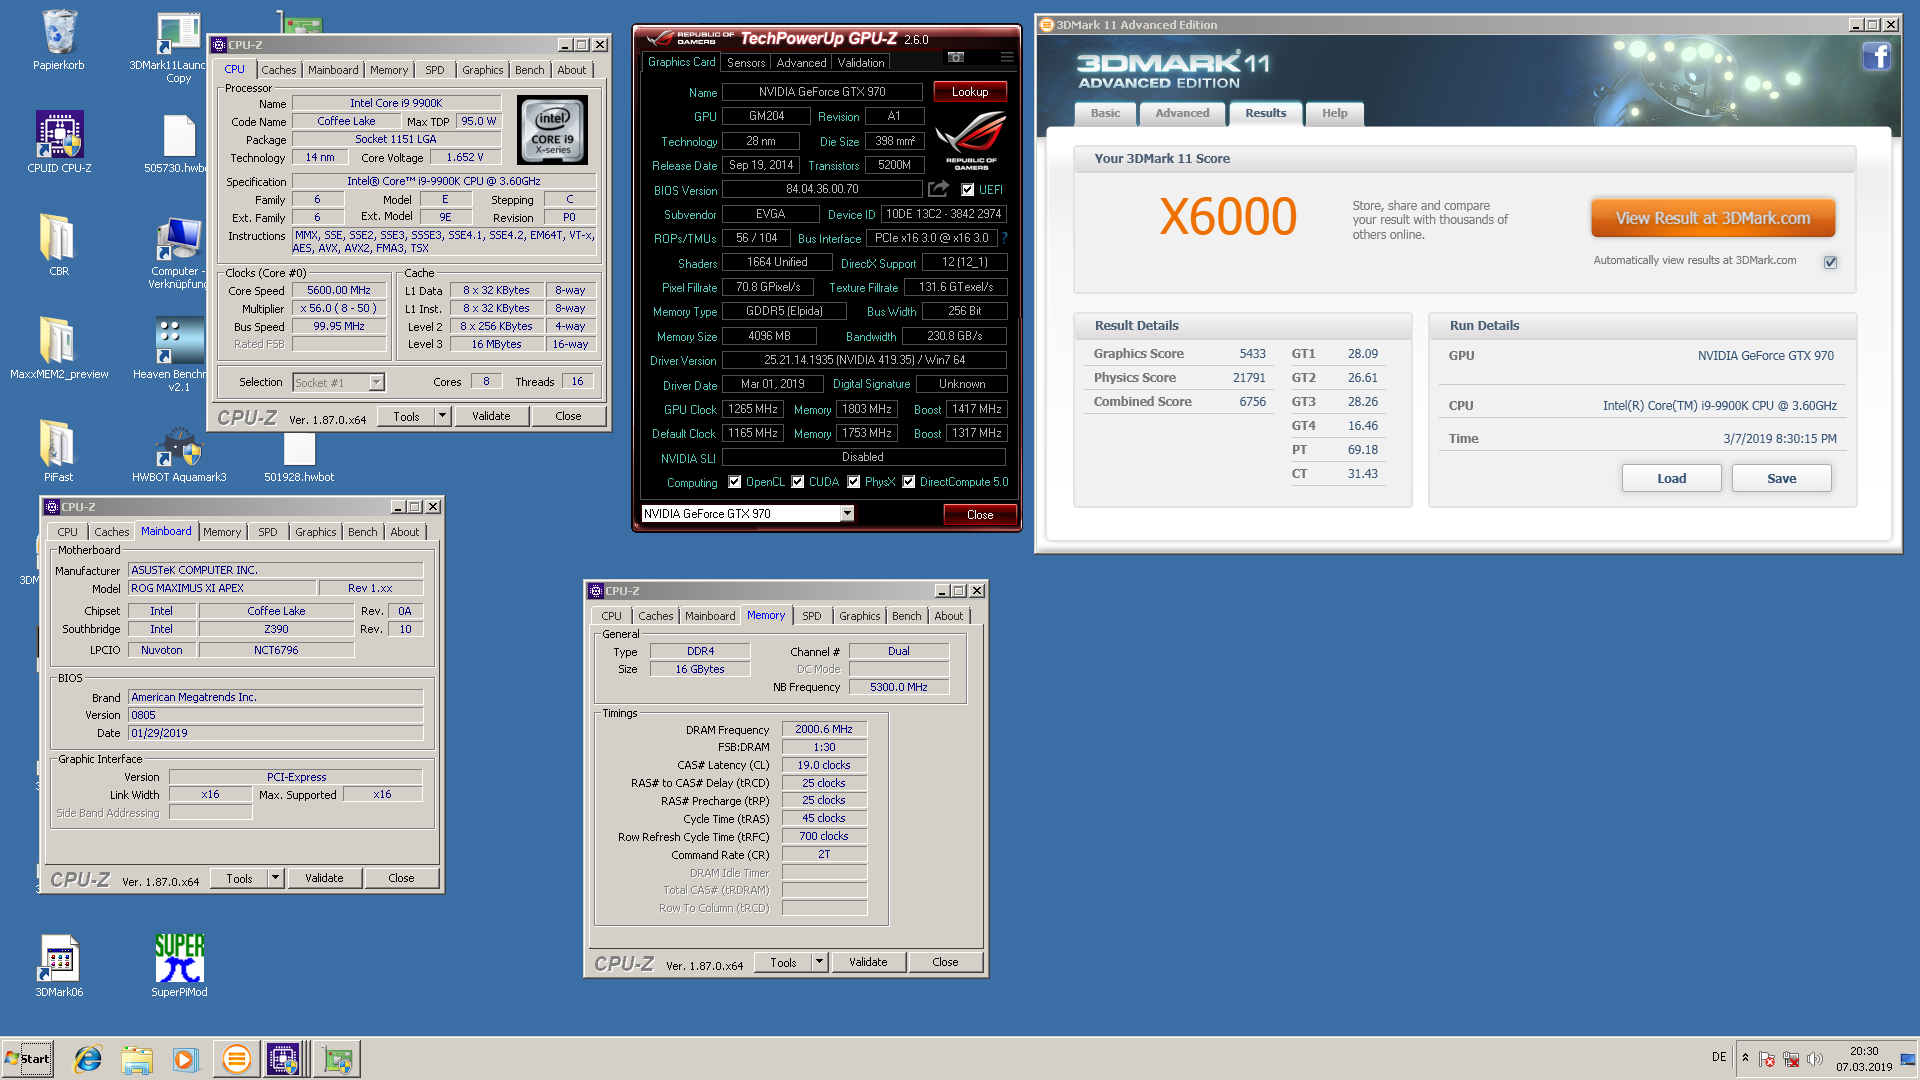
Task: Click the Start button
Action: tap(27, 1059)
